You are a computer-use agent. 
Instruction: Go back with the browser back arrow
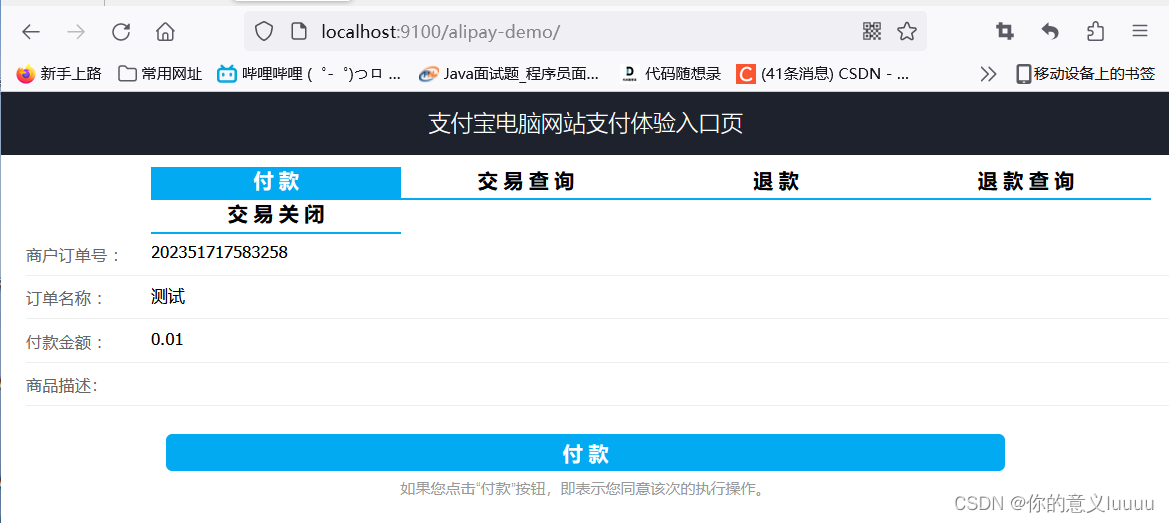click(31, 31)
